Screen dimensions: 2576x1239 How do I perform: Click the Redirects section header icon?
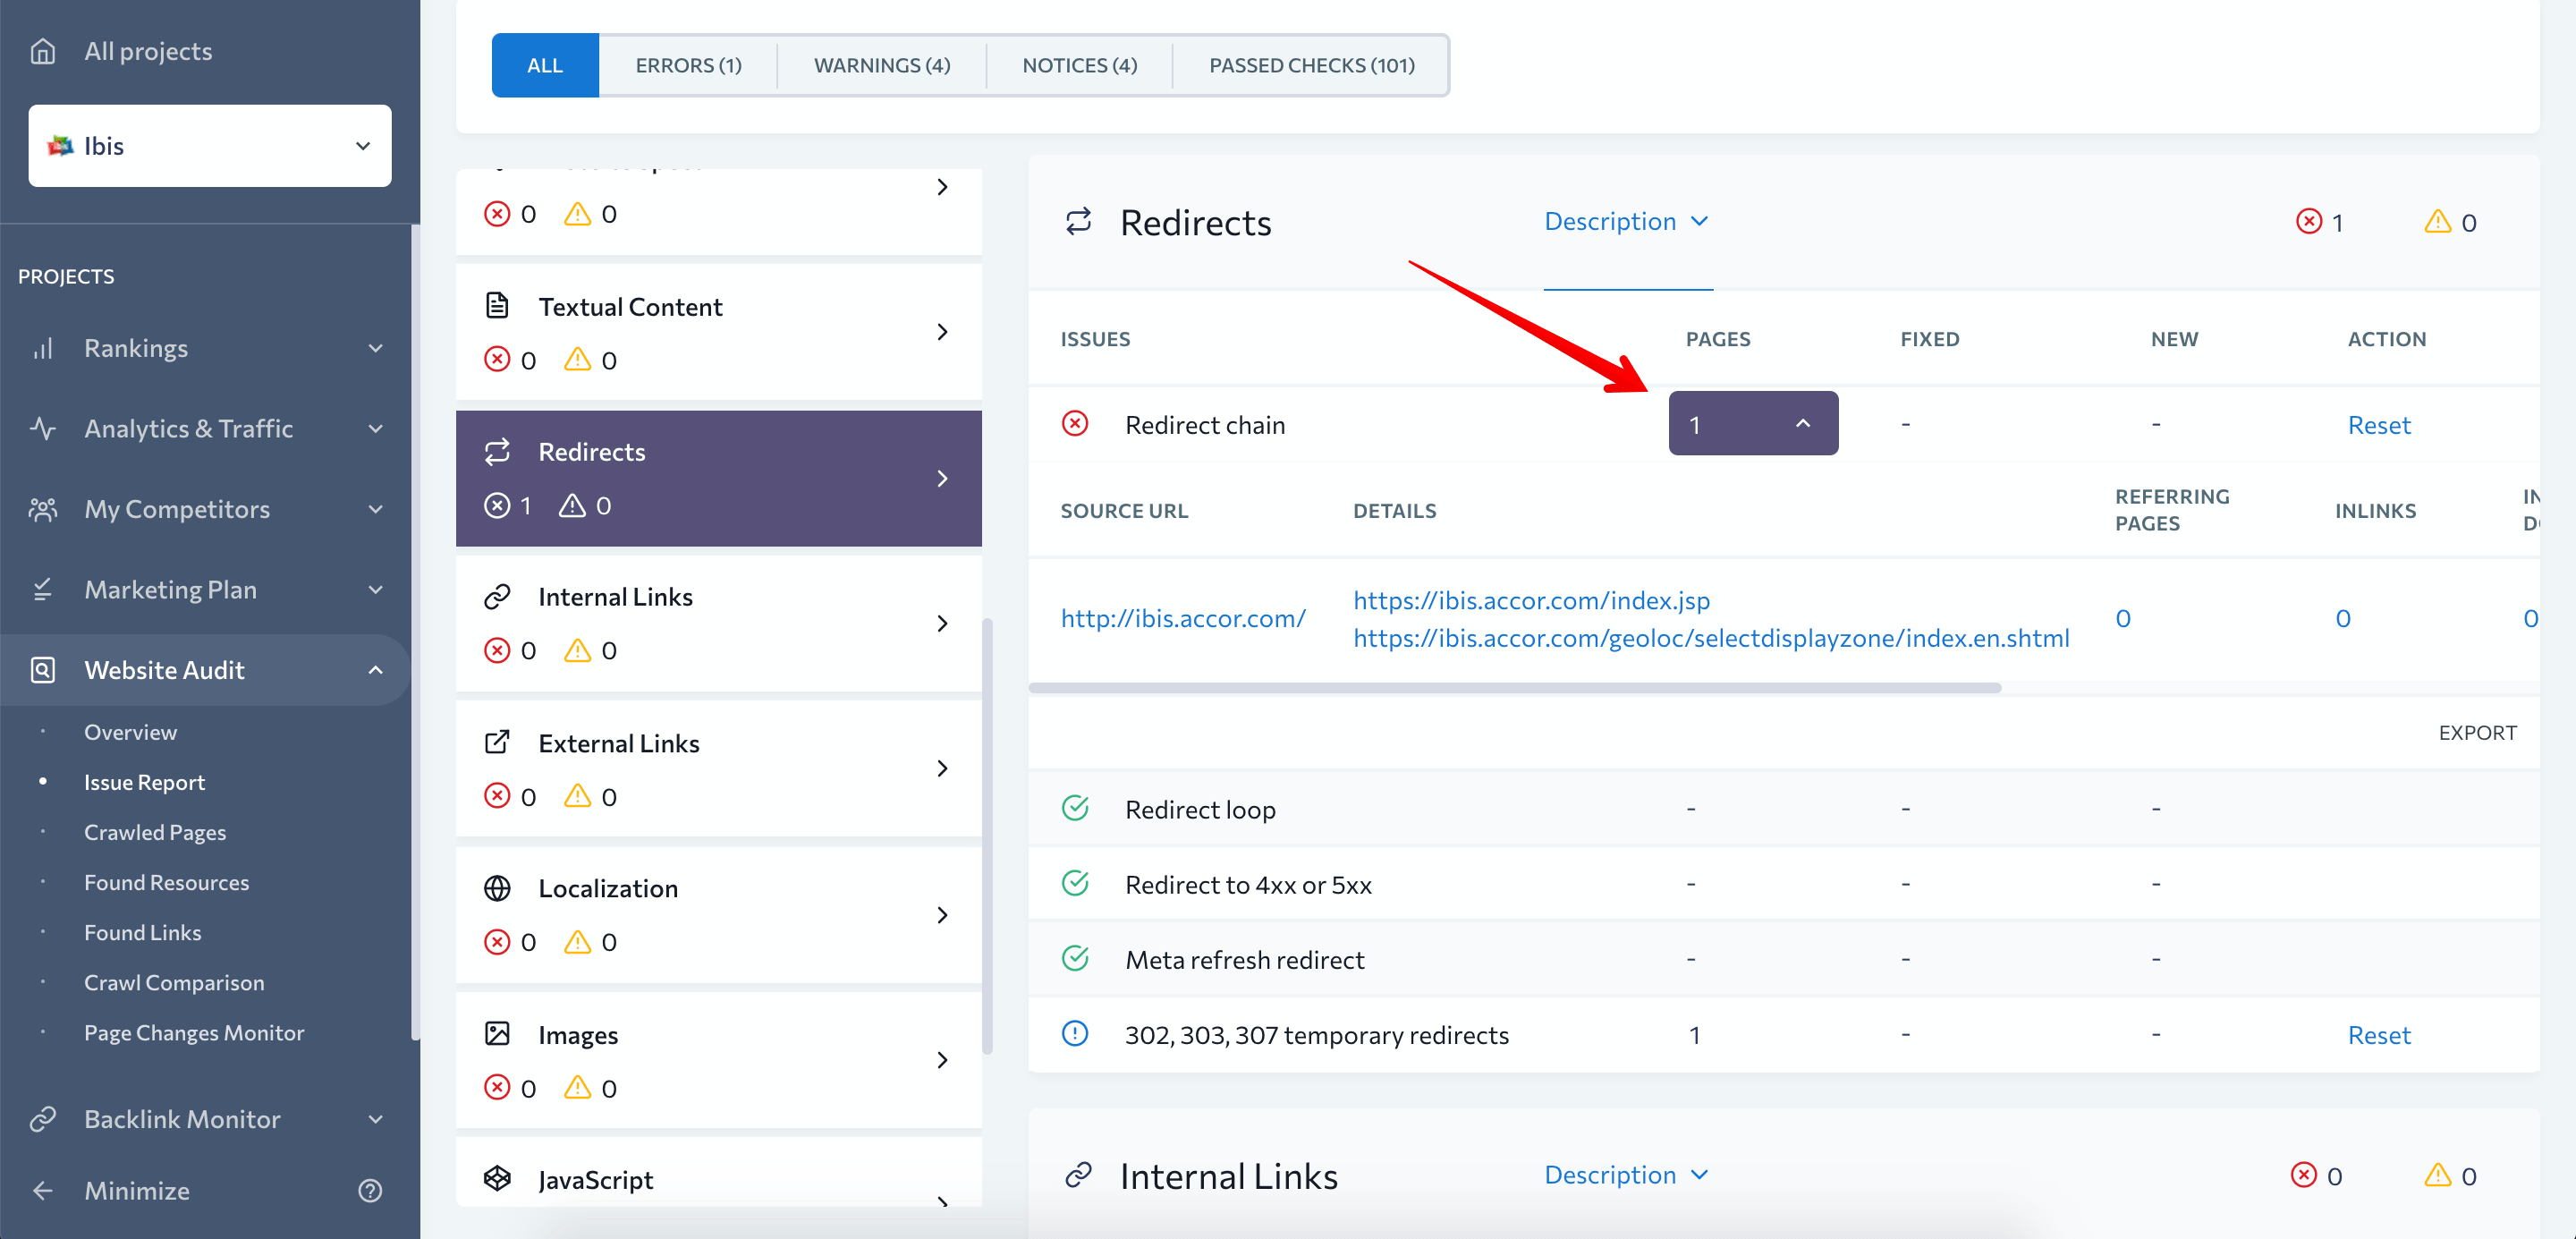[x=1078, y=221]
